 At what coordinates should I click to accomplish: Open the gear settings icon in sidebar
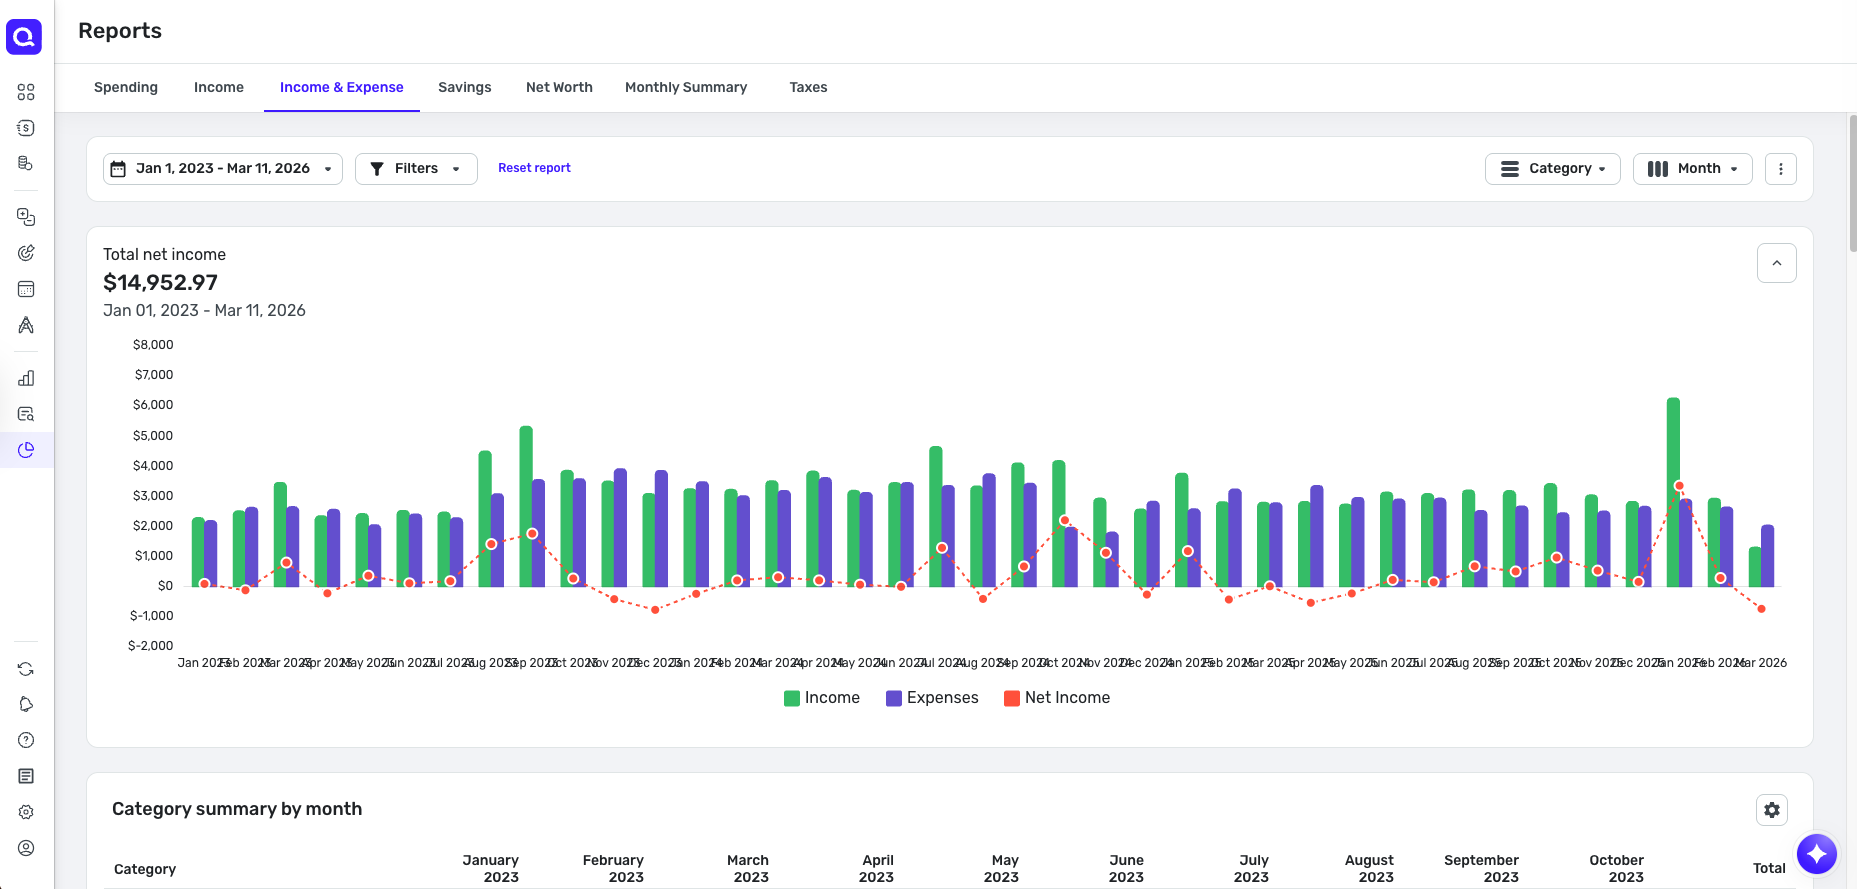point(26,812)
